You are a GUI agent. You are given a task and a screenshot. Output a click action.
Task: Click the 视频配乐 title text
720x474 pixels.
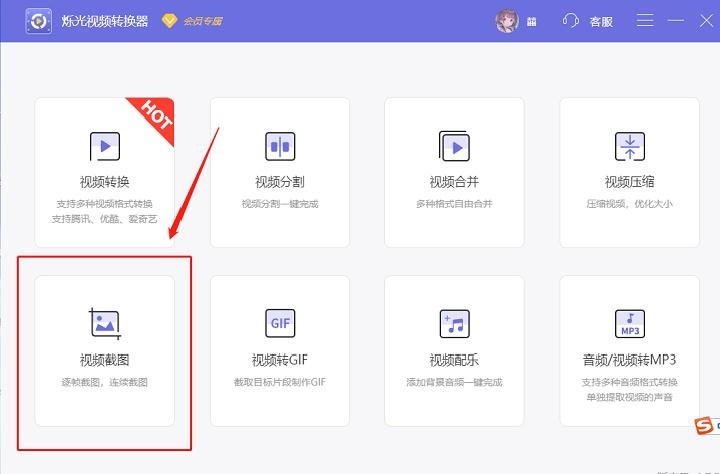pos(454,360)
